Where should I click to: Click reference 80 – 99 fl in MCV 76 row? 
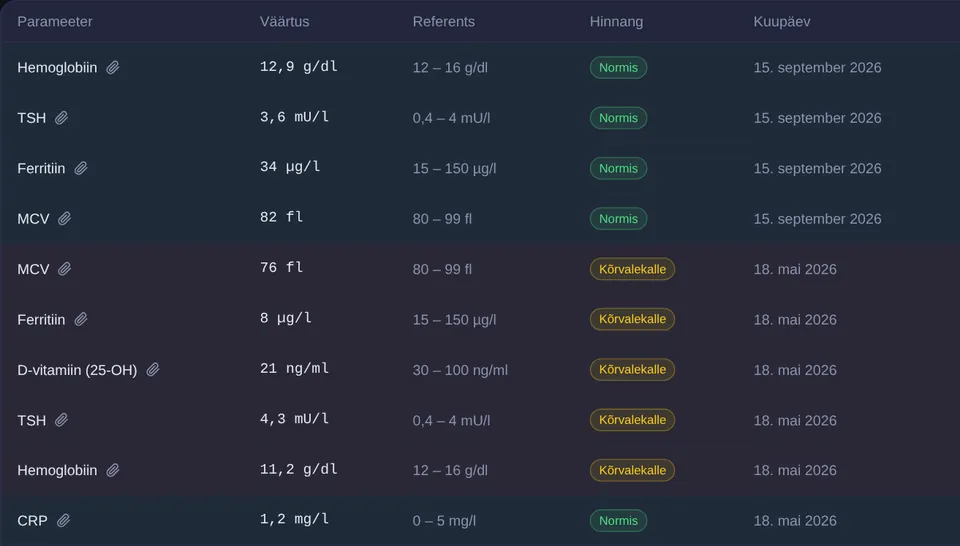442,269
